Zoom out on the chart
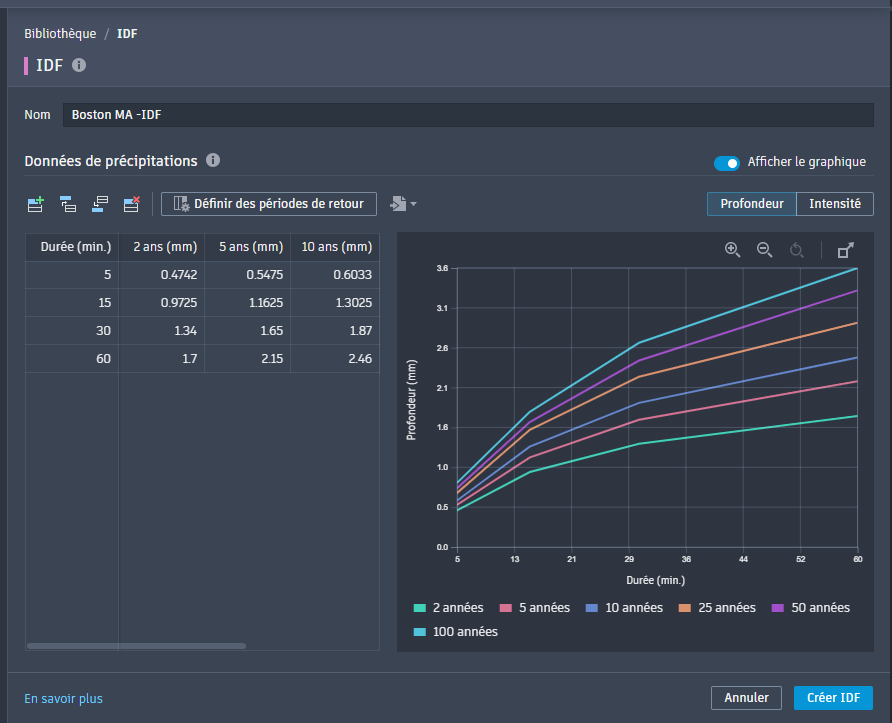 tap(764, 250)
